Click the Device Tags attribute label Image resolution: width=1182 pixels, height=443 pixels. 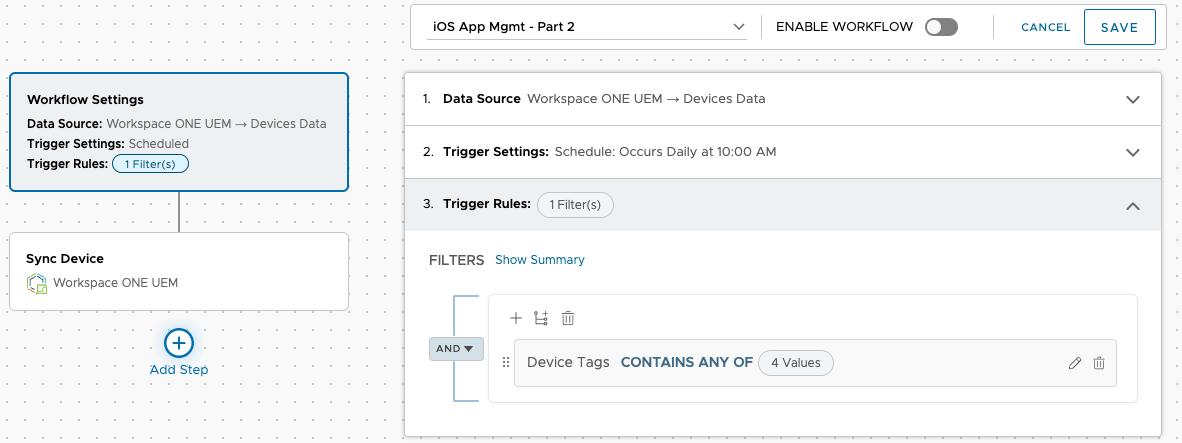[x=568, y=362]
